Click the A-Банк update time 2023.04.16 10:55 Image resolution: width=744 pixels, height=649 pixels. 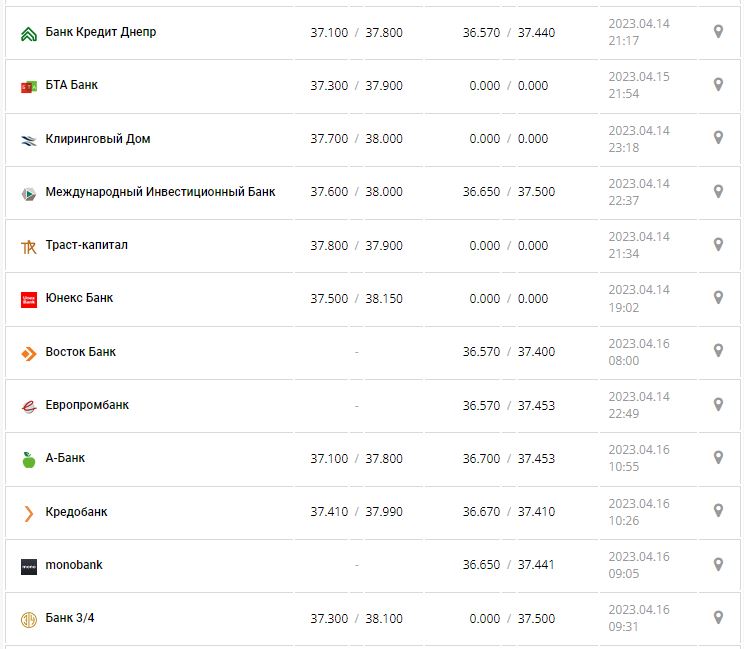tap(638, 458)
